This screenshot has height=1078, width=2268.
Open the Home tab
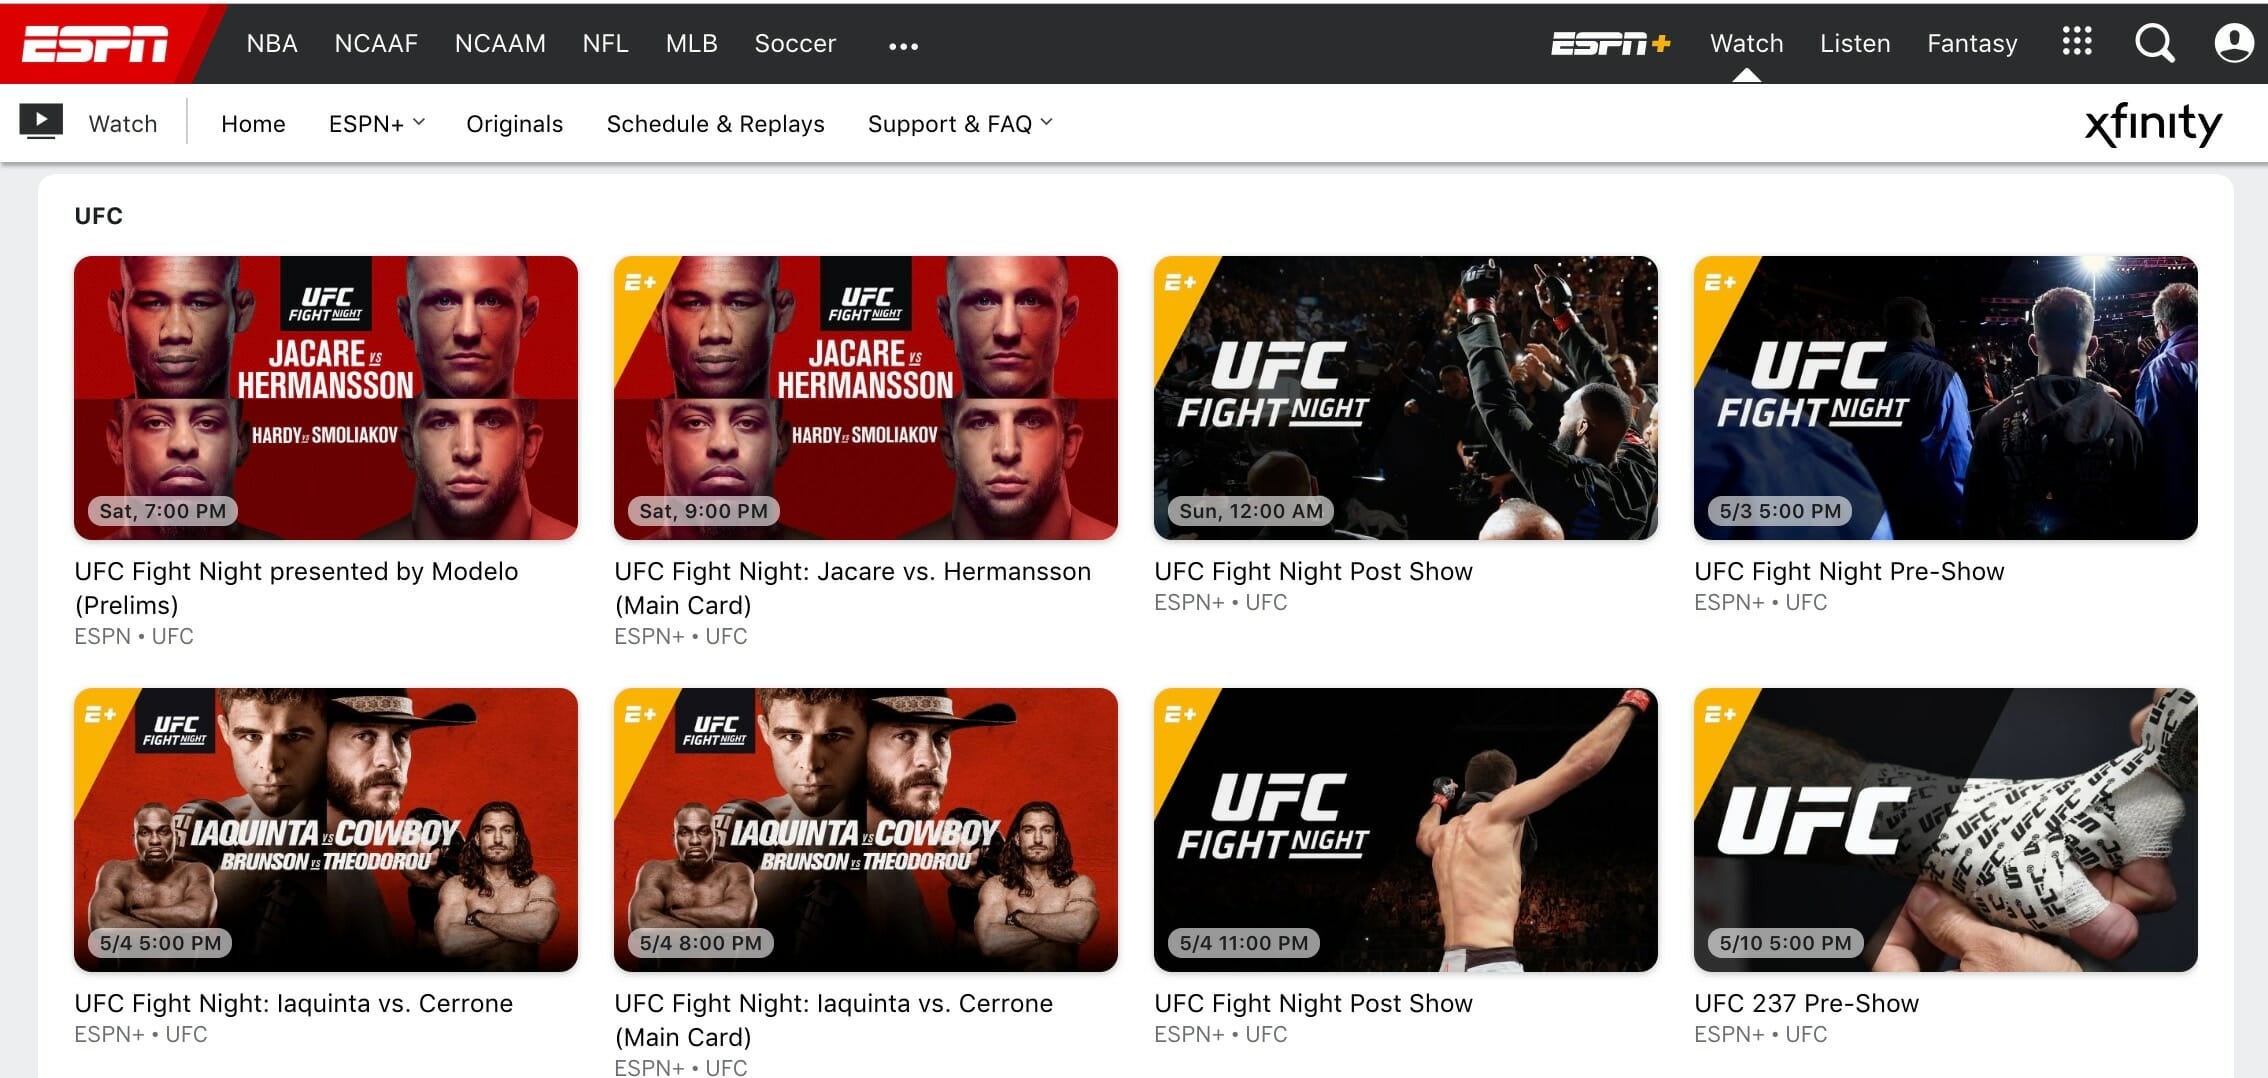(253, 124)
